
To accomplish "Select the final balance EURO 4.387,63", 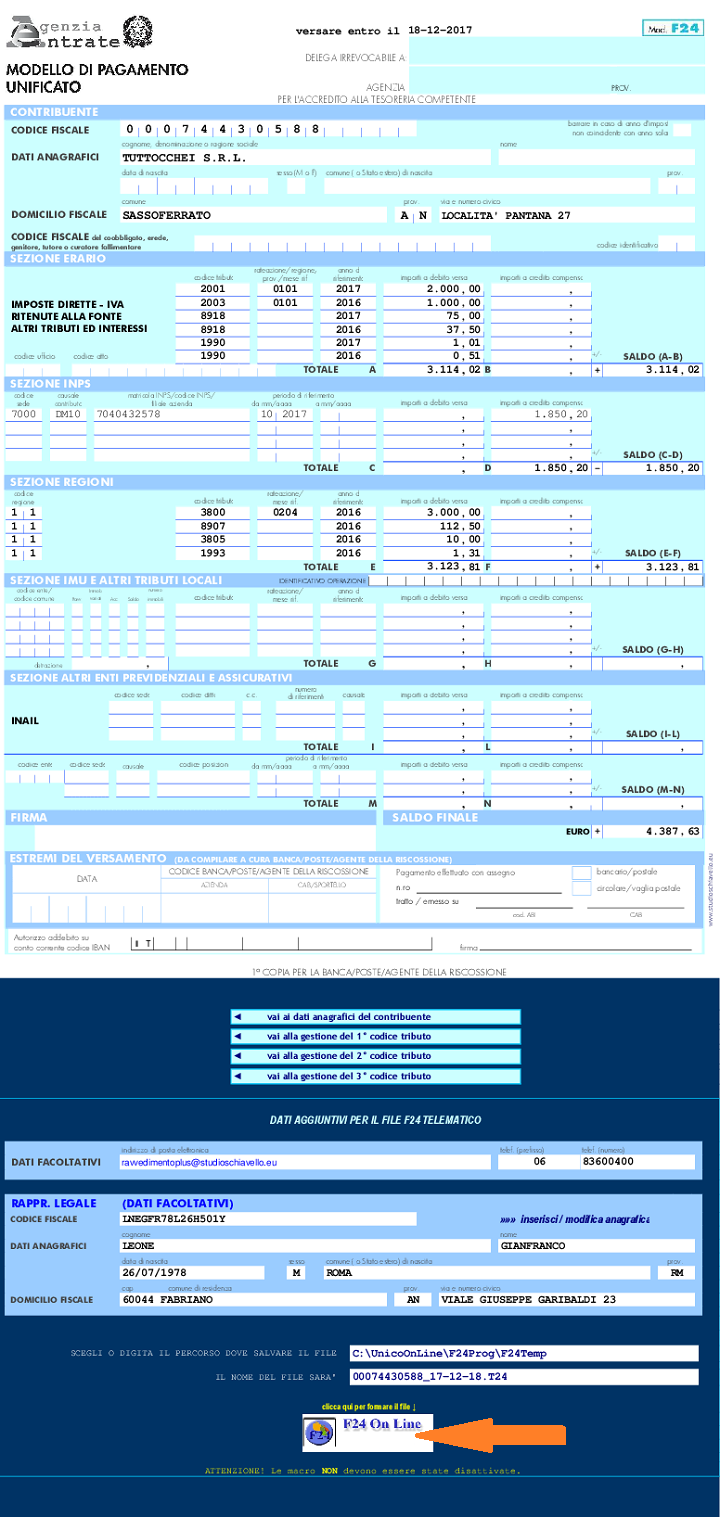I will [x=653, y=832].
